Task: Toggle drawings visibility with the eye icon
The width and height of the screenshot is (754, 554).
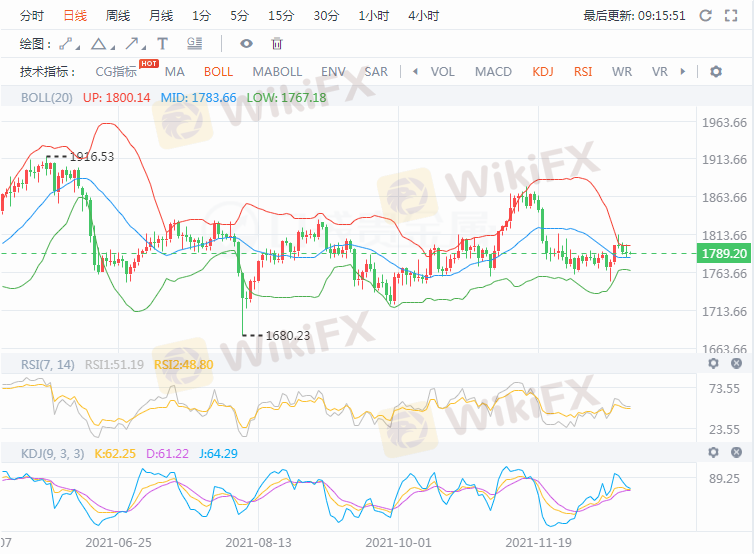Action: tap(246, 44)
